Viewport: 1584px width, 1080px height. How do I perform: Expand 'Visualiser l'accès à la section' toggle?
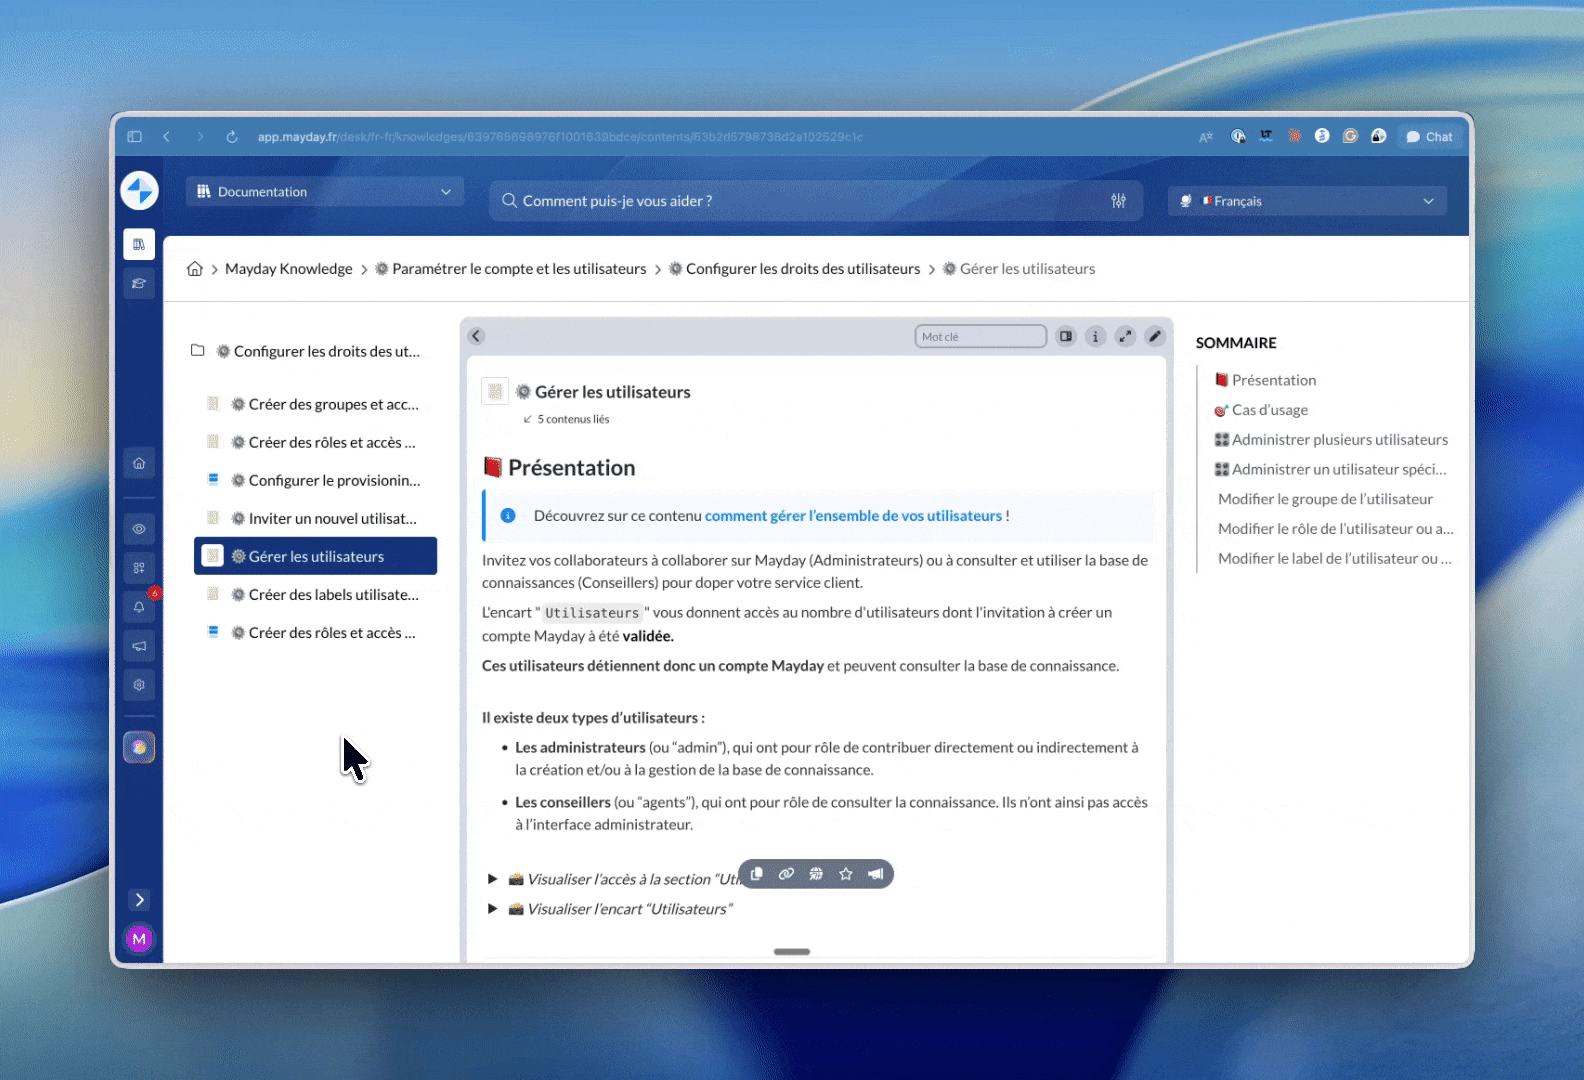pos(493,879)
